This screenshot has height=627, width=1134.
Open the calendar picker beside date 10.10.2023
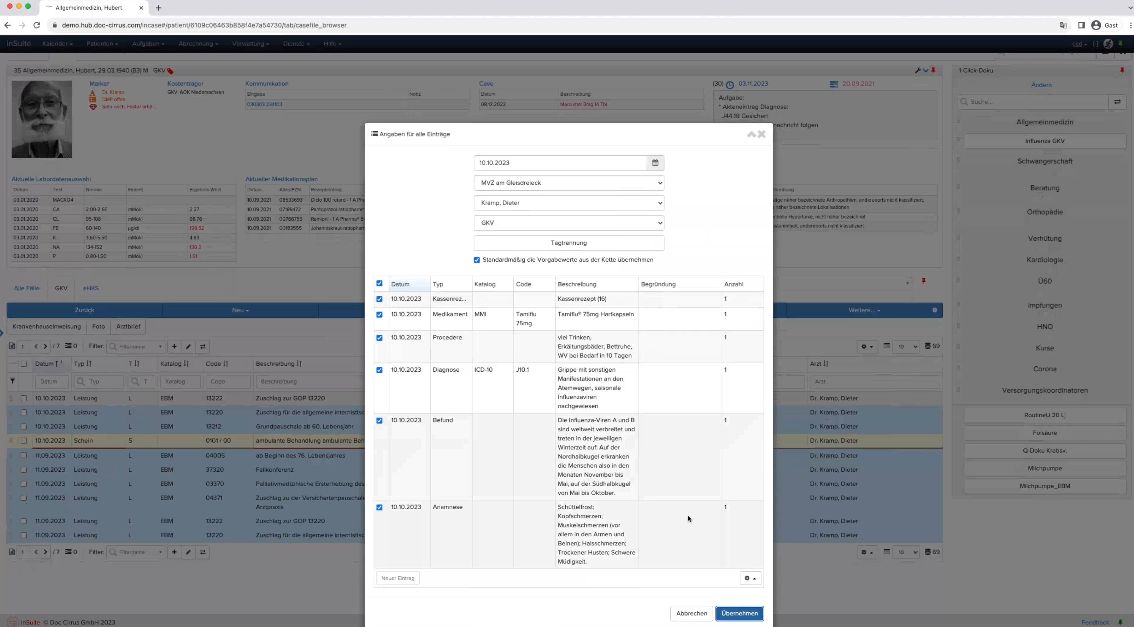[x=655, y=163]
